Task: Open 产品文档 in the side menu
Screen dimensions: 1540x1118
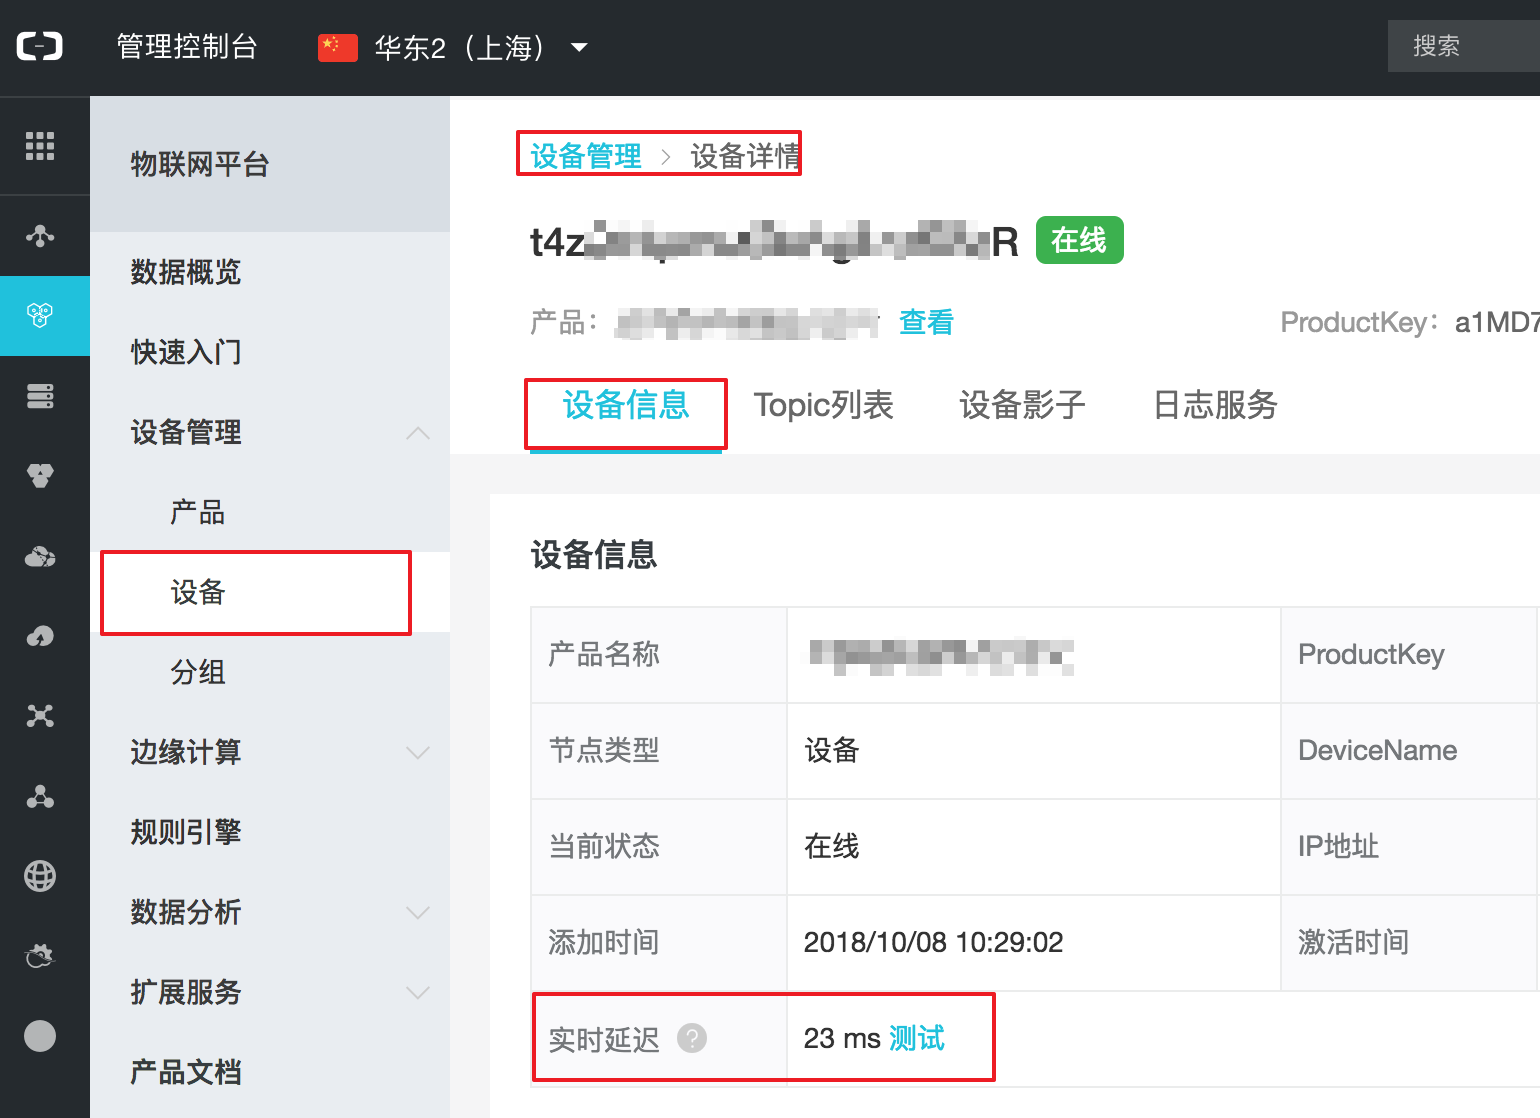Action: (x=186, y=1072)
